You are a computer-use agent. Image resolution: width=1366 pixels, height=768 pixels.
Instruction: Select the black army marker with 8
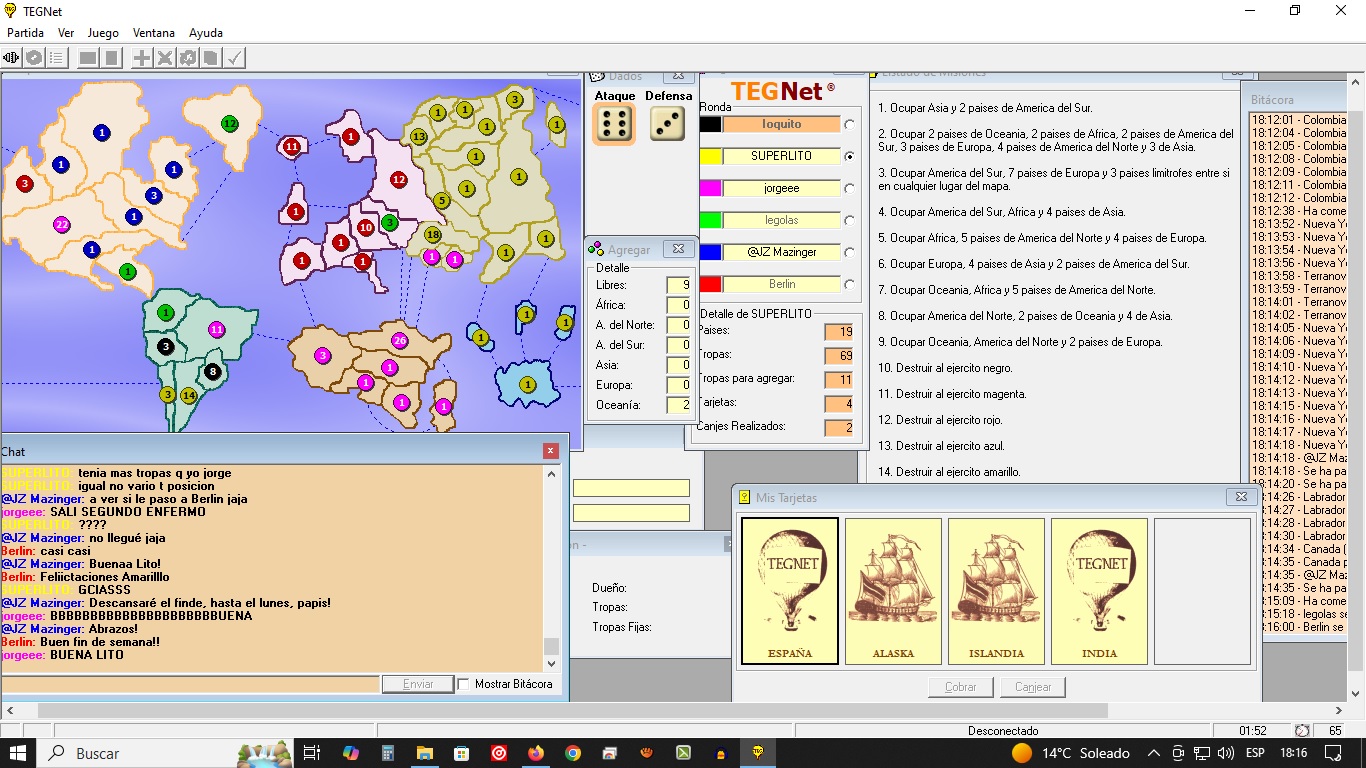pos(212,372)
